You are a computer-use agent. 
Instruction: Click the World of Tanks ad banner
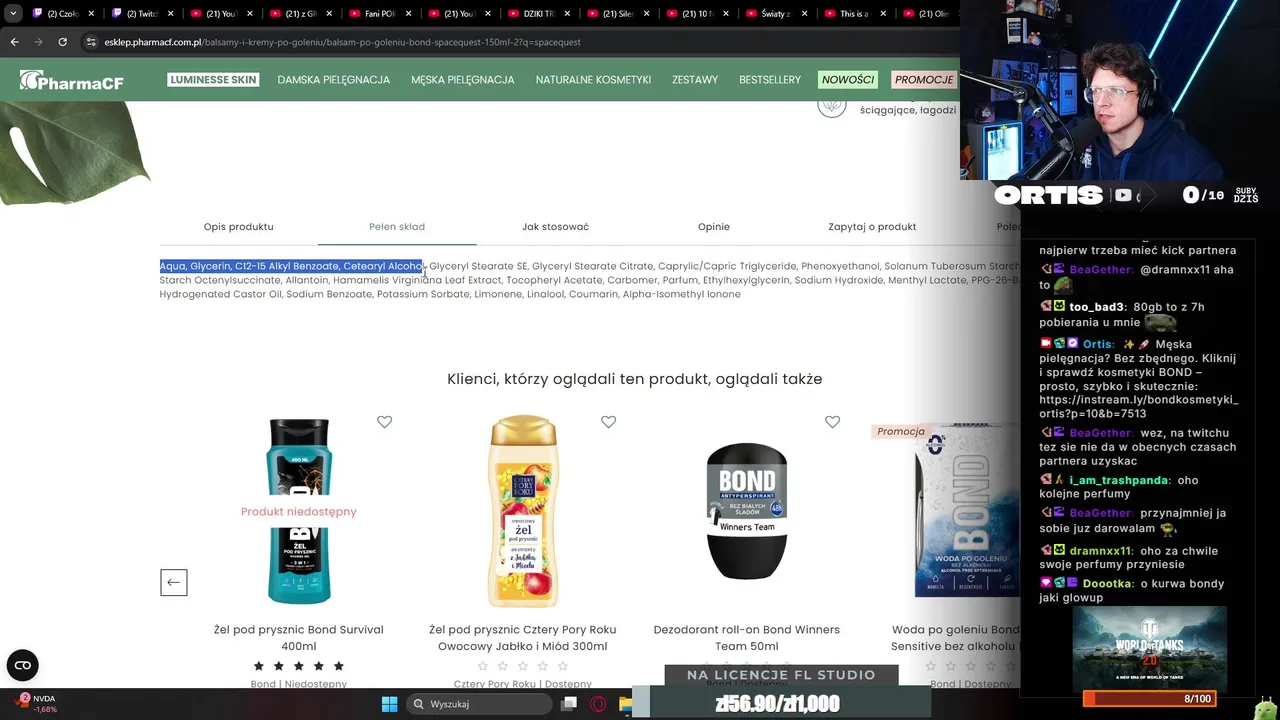[x=1149, y=647]
